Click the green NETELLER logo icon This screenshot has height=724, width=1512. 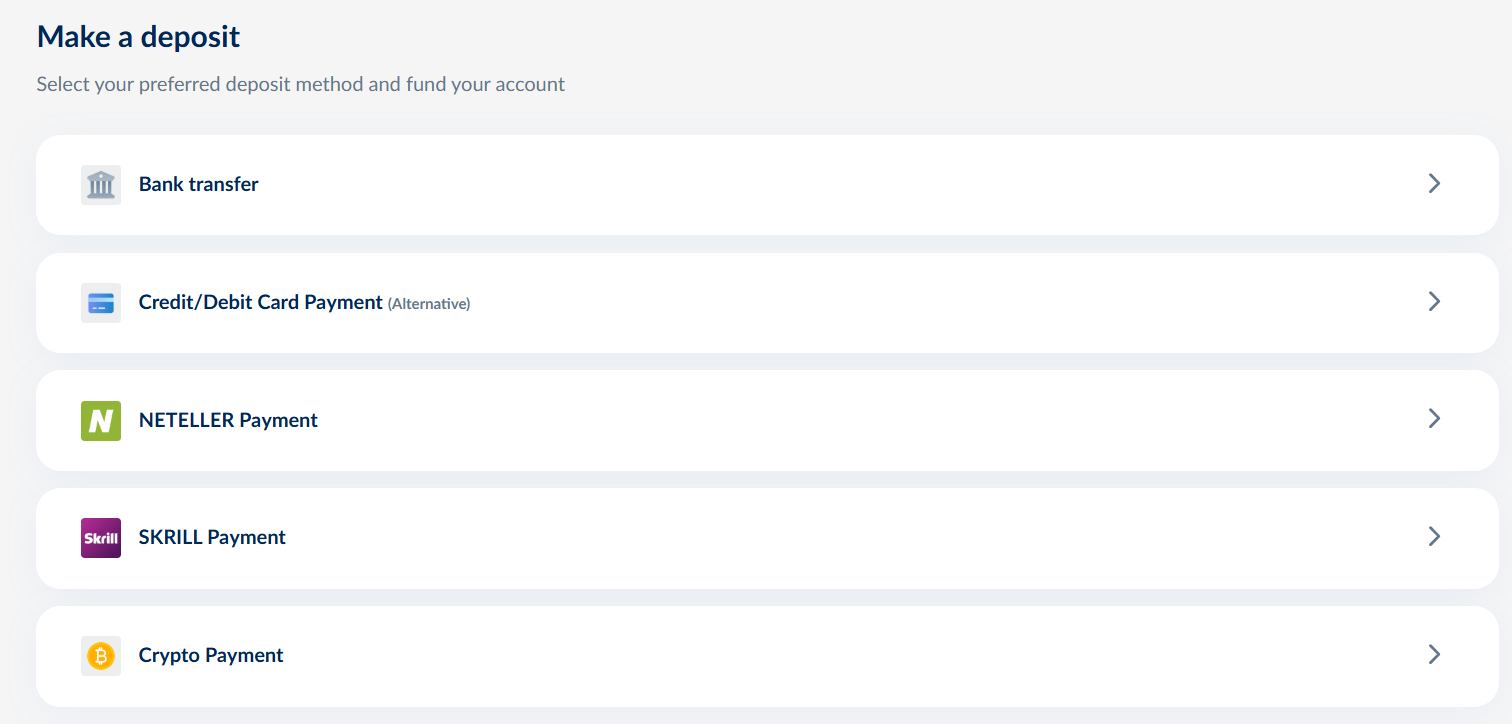pyautogui.click(x=101, y=421)
